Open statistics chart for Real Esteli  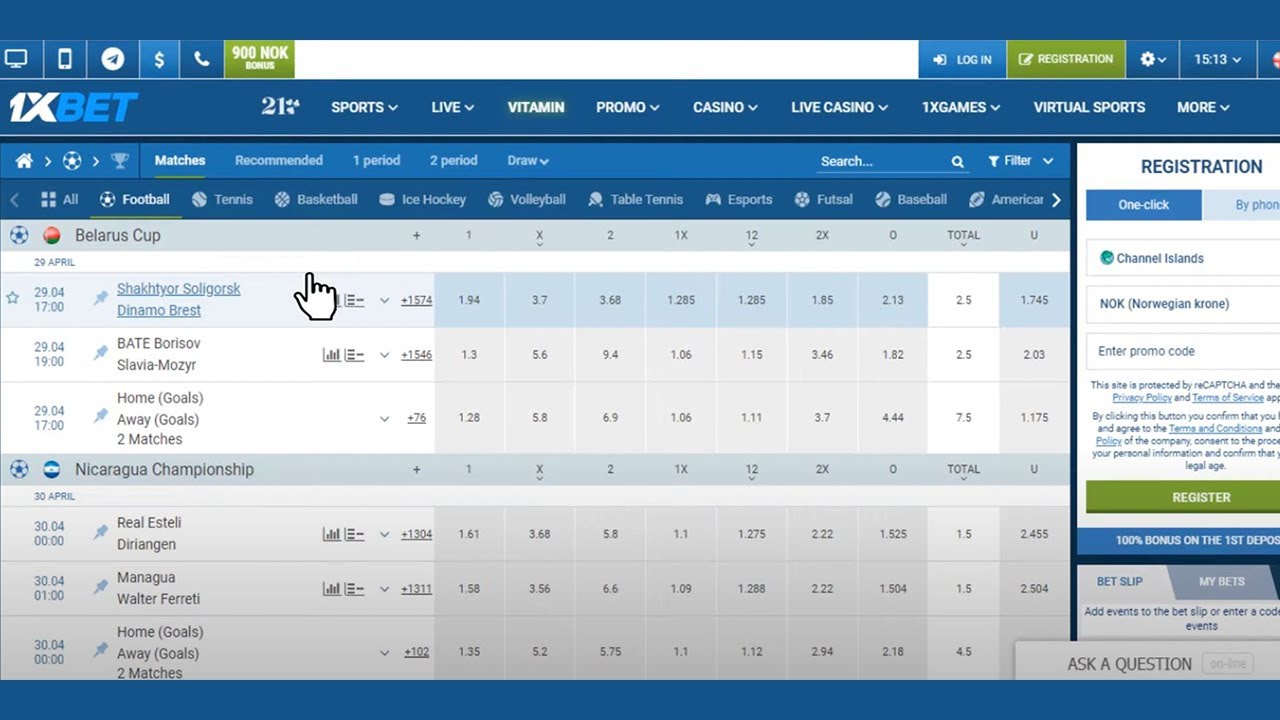(x=331, y=534)
